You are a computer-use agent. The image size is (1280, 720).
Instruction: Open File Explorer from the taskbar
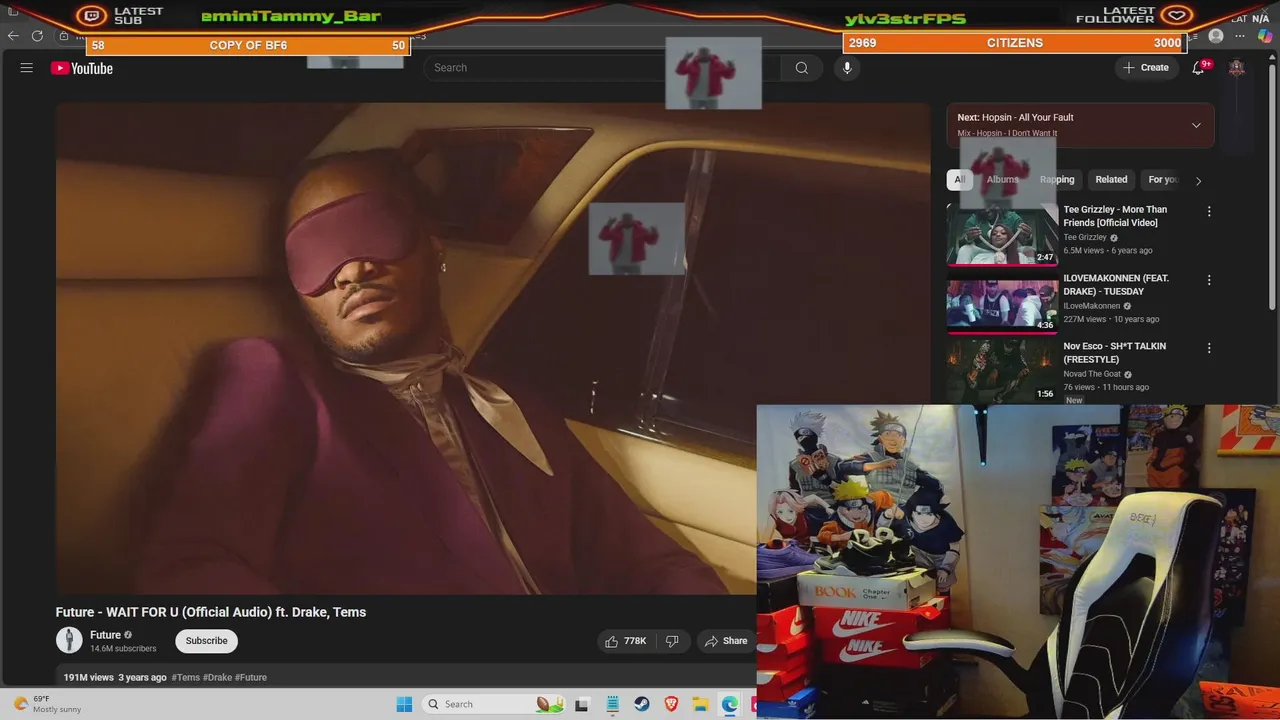[x=701, y=704]
